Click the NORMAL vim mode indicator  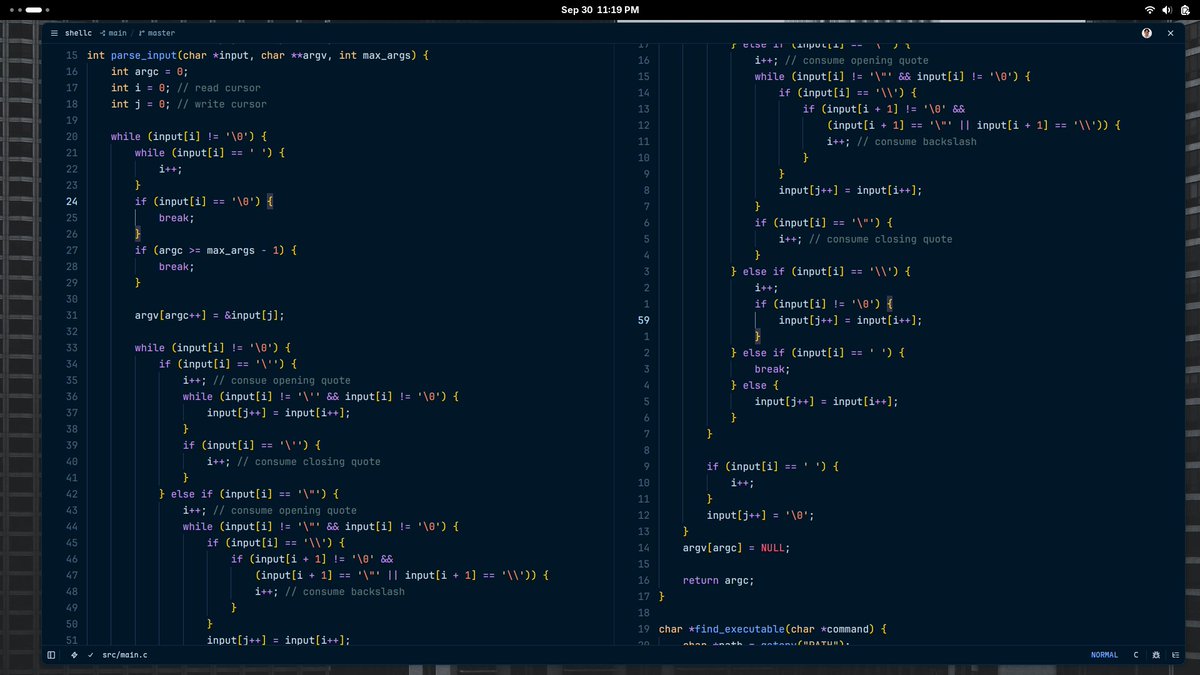coord(1104,655)
